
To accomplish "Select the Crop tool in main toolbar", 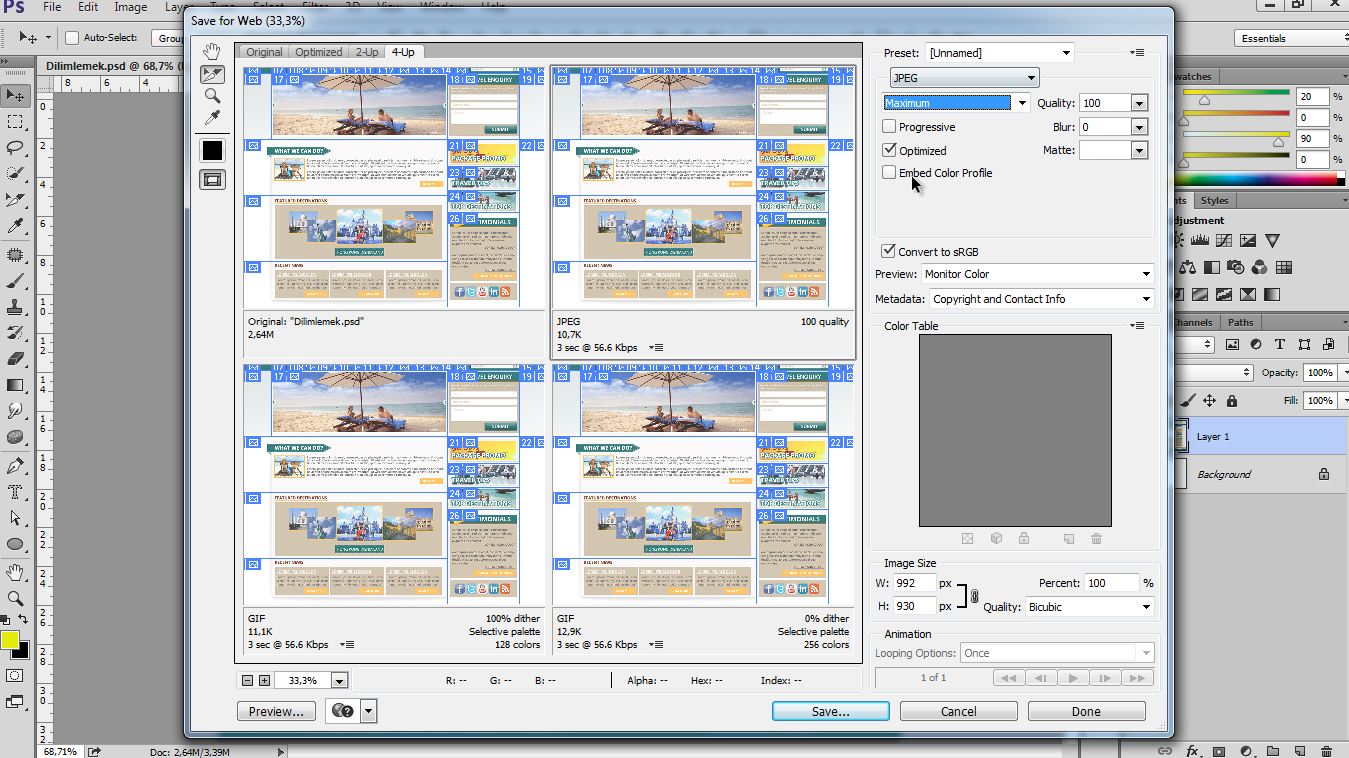I will (x=15, y=200).
